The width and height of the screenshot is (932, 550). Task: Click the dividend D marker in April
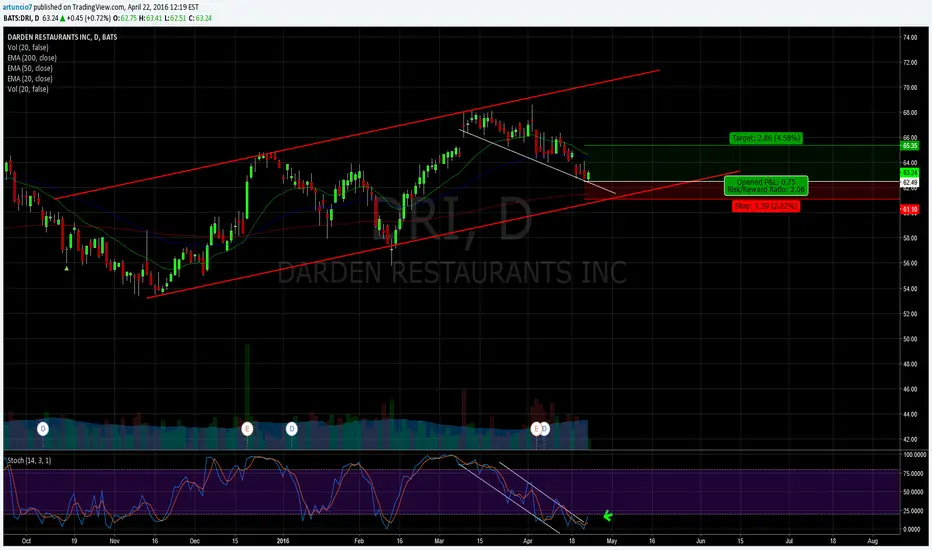click(544, 429)
